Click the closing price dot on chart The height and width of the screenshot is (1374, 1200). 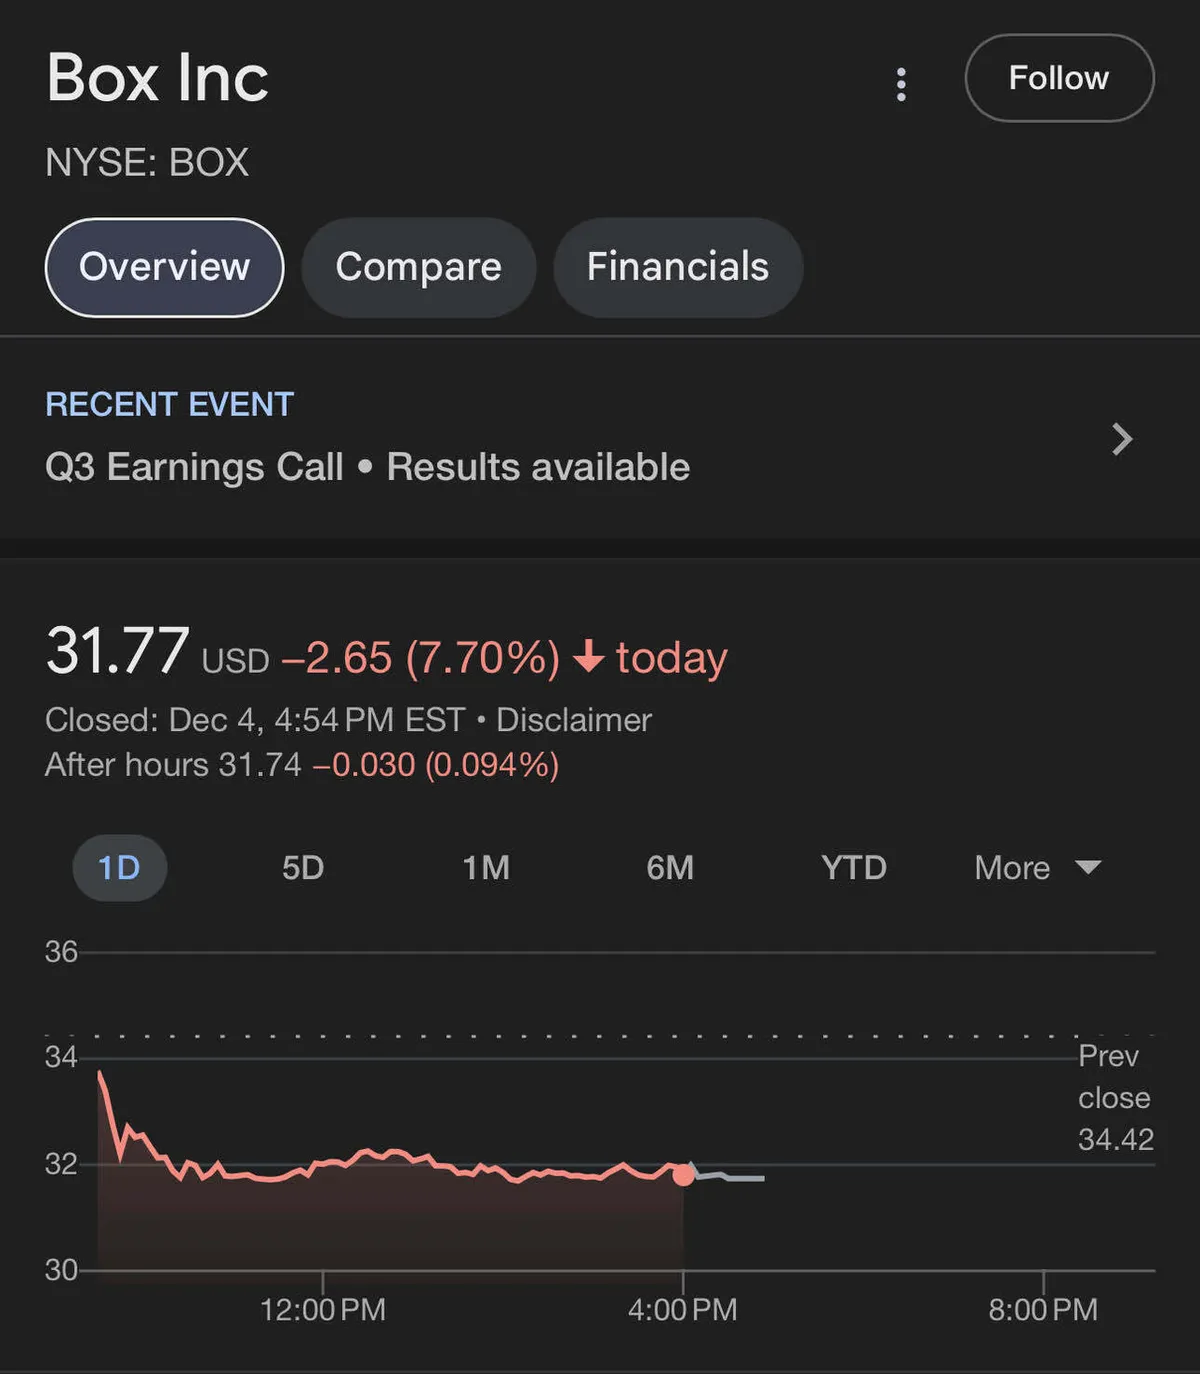click(x=683, y=1175)
